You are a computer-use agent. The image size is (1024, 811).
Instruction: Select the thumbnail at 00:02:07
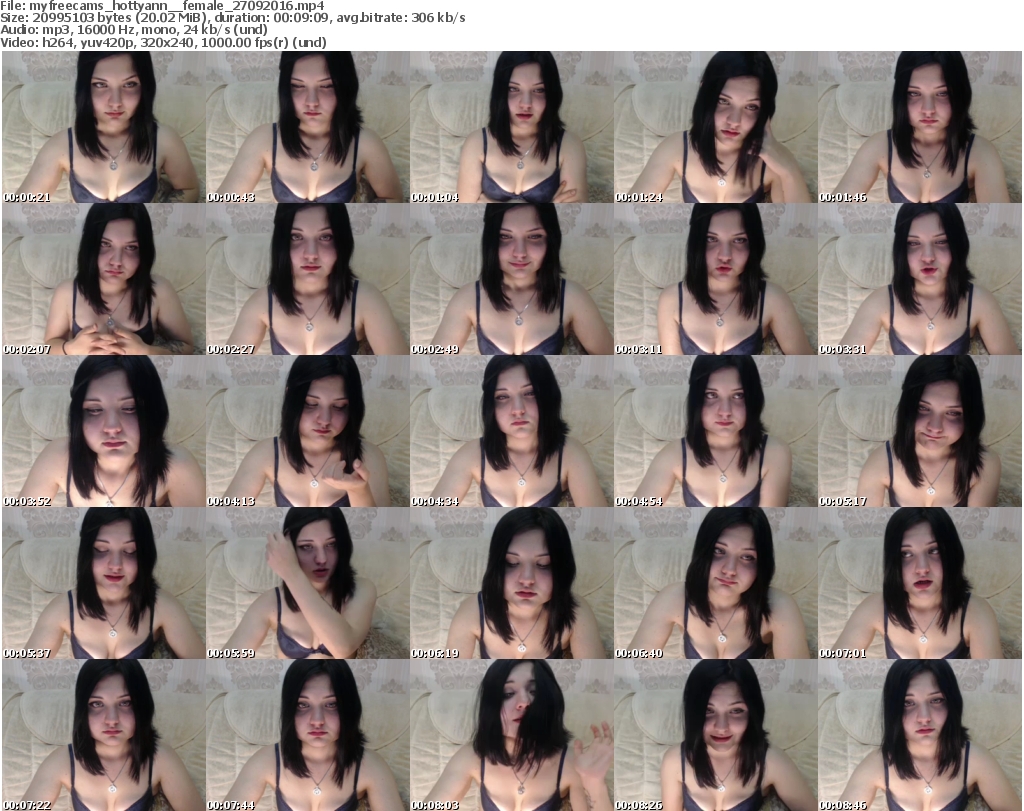pos(103,279)
